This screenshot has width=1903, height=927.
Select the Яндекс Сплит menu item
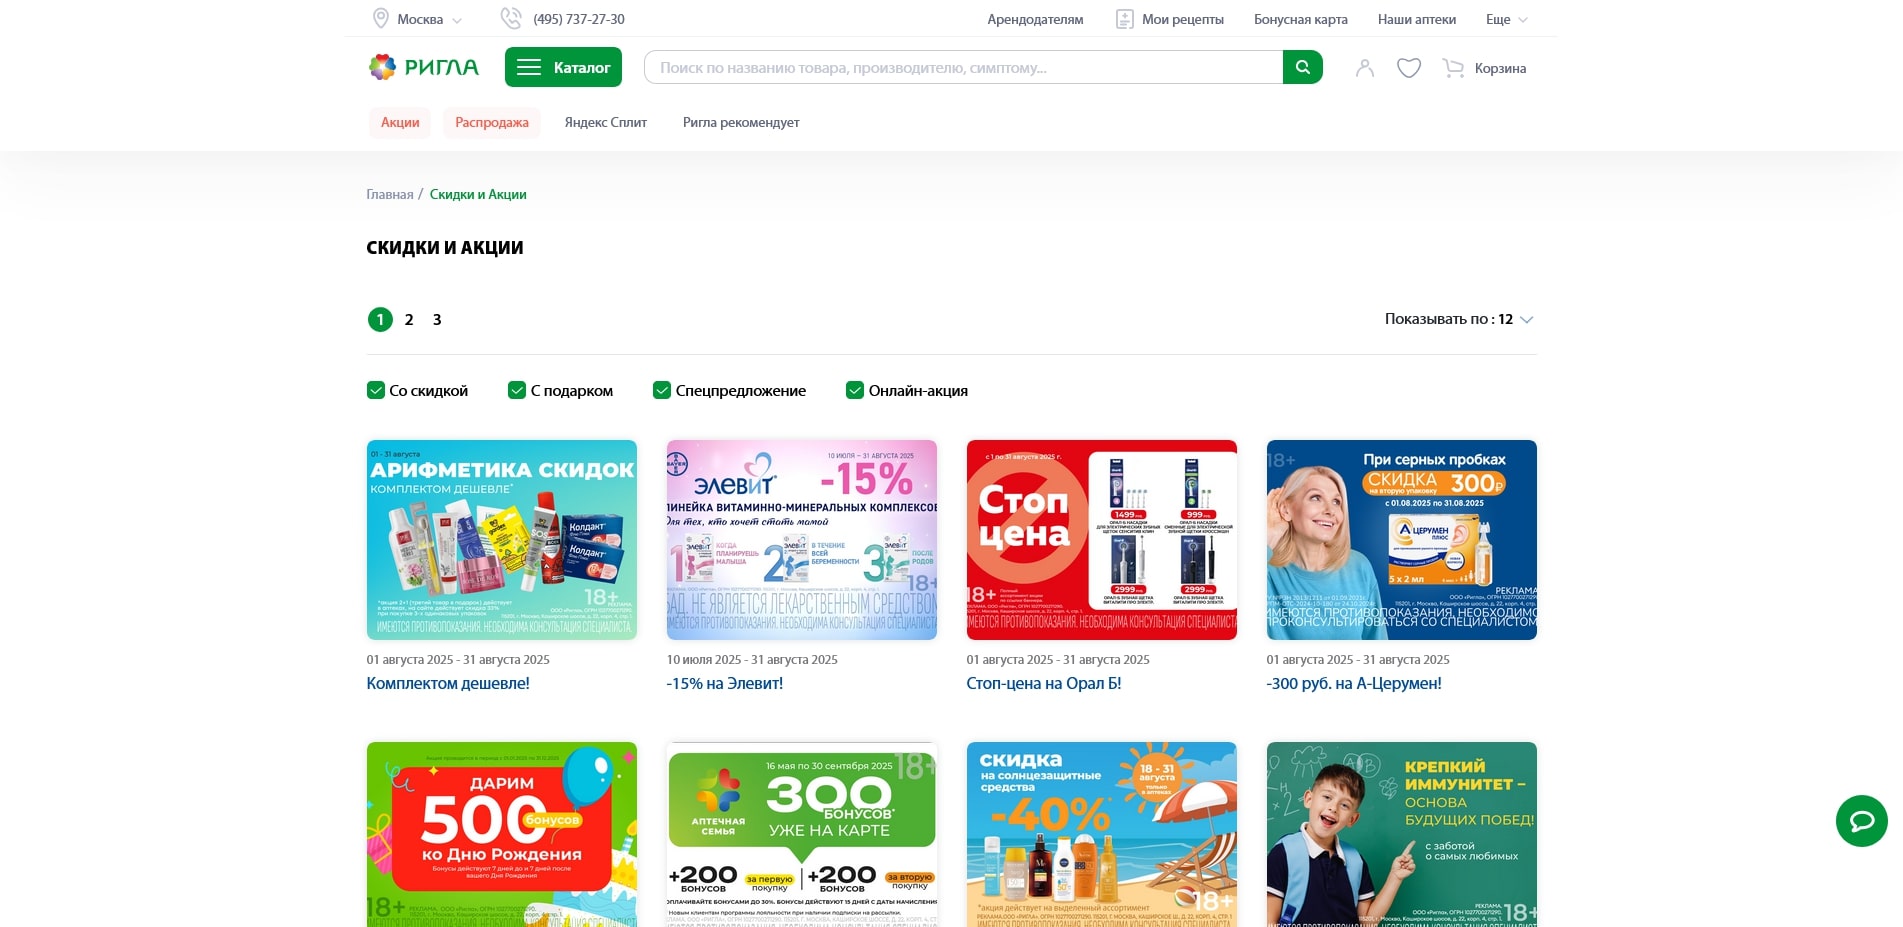pos(605,122)
